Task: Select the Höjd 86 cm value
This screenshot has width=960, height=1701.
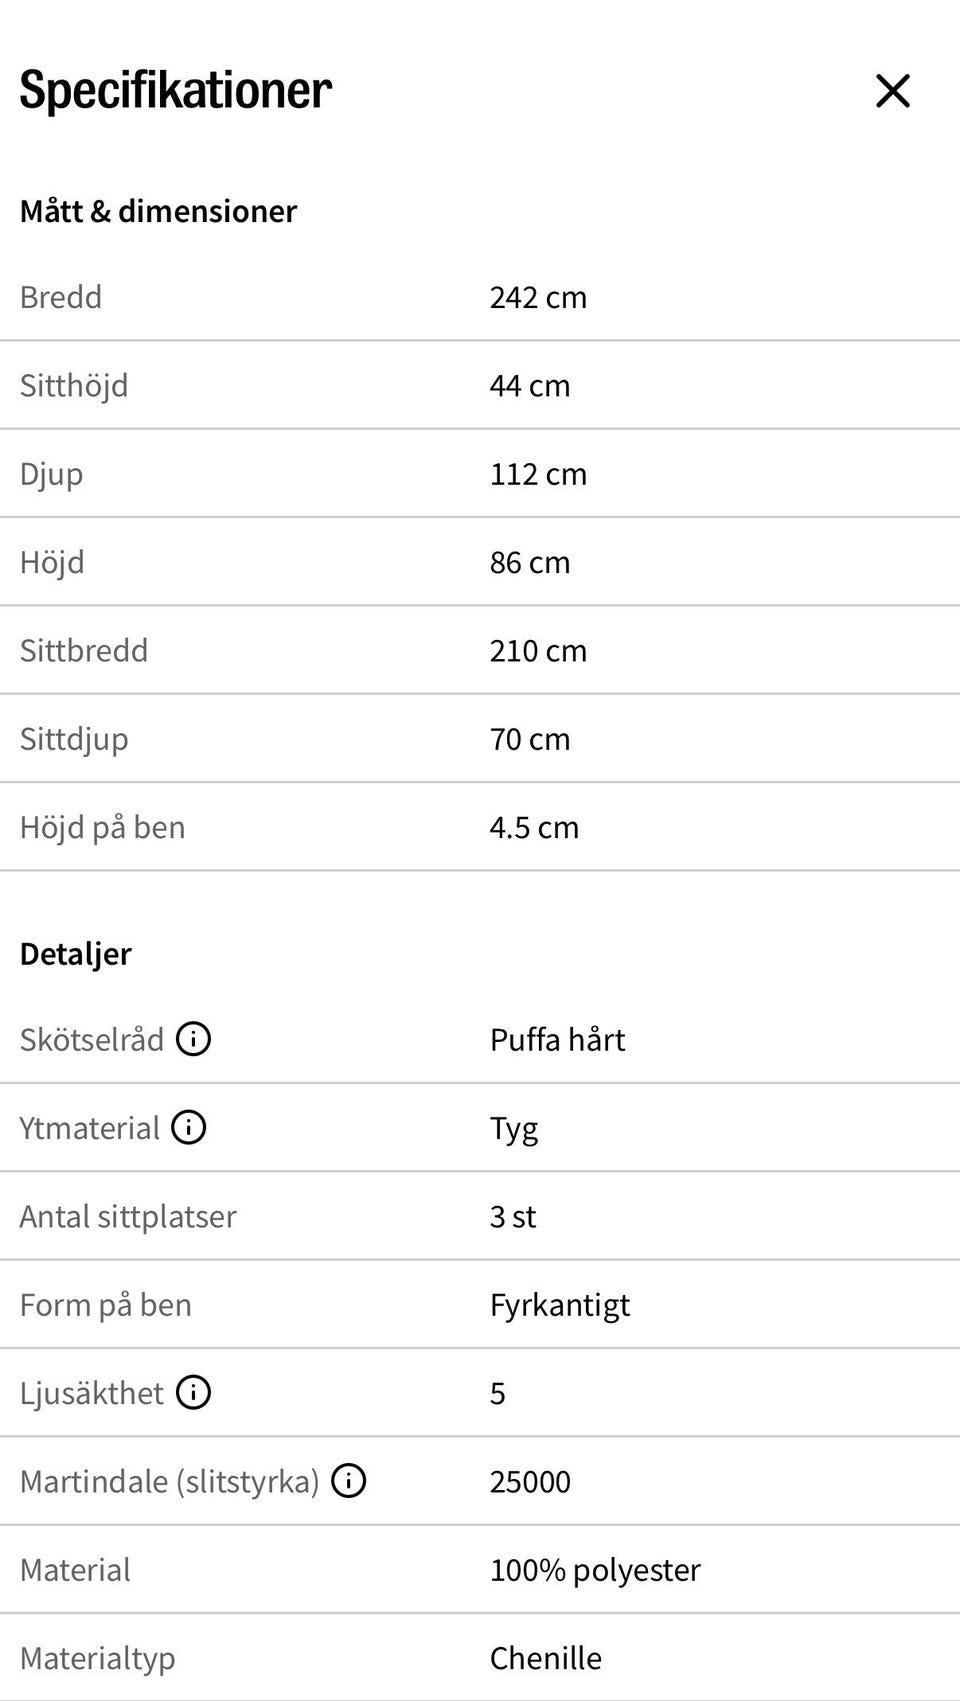Action: [x=530, y=562]
